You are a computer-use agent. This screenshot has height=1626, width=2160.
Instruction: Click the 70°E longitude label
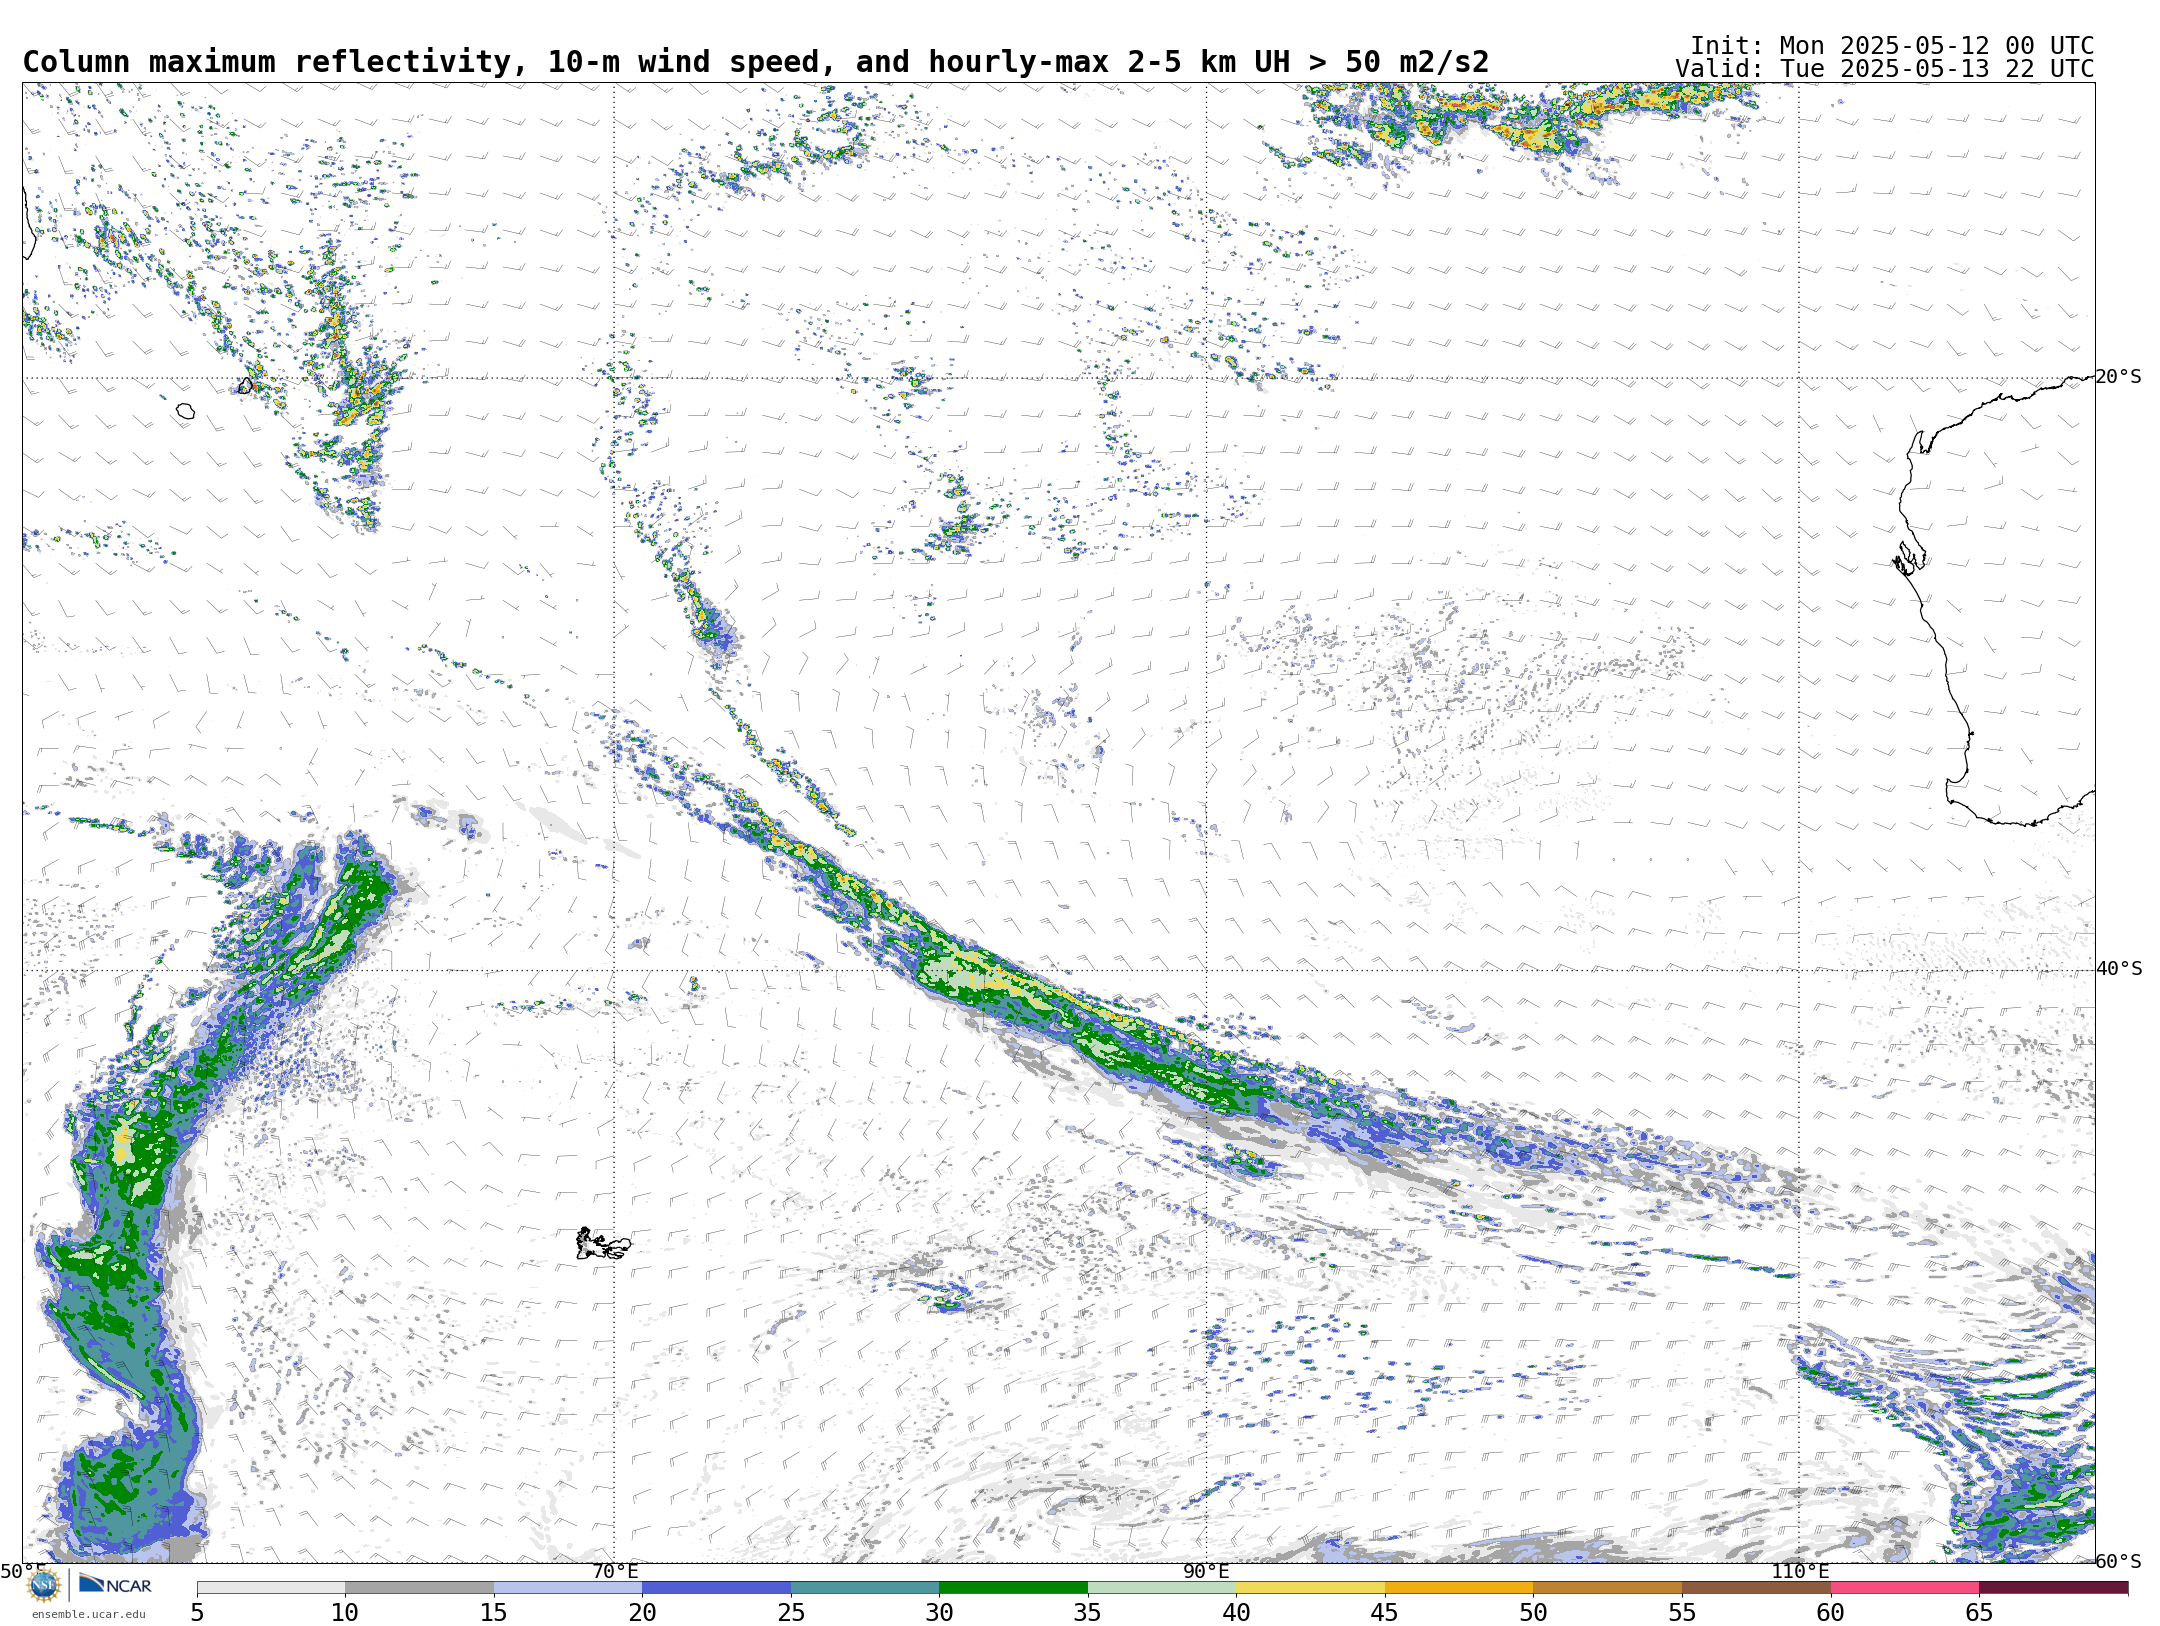tap(614, 1572)
